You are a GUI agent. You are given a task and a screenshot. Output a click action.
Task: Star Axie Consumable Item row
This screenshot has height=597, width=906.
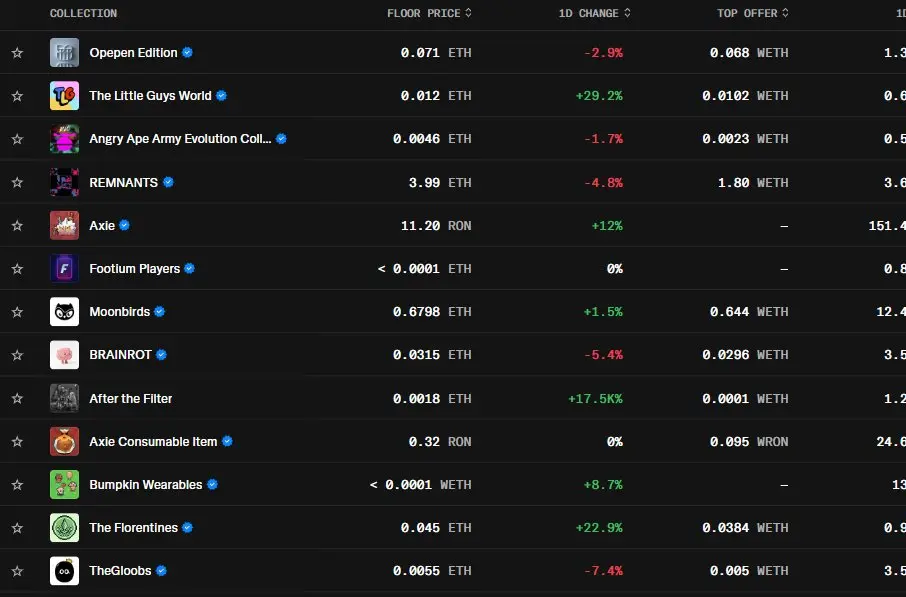tap(17, 442)
